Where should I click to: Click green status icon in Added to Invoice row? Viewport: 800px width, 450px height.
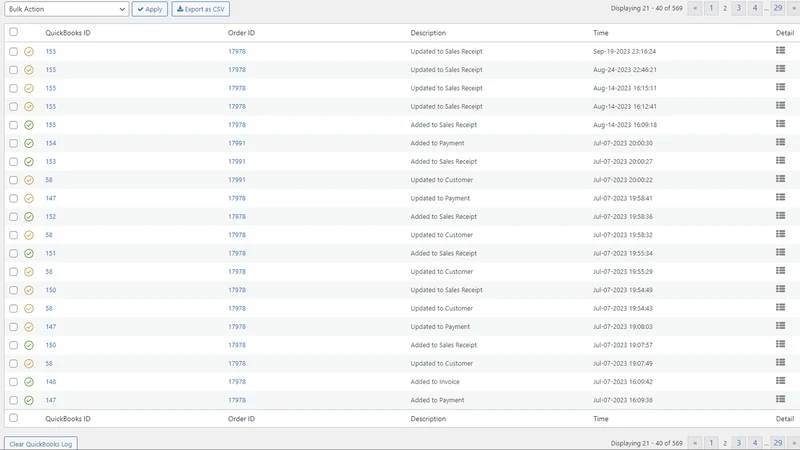pos(29,382)
